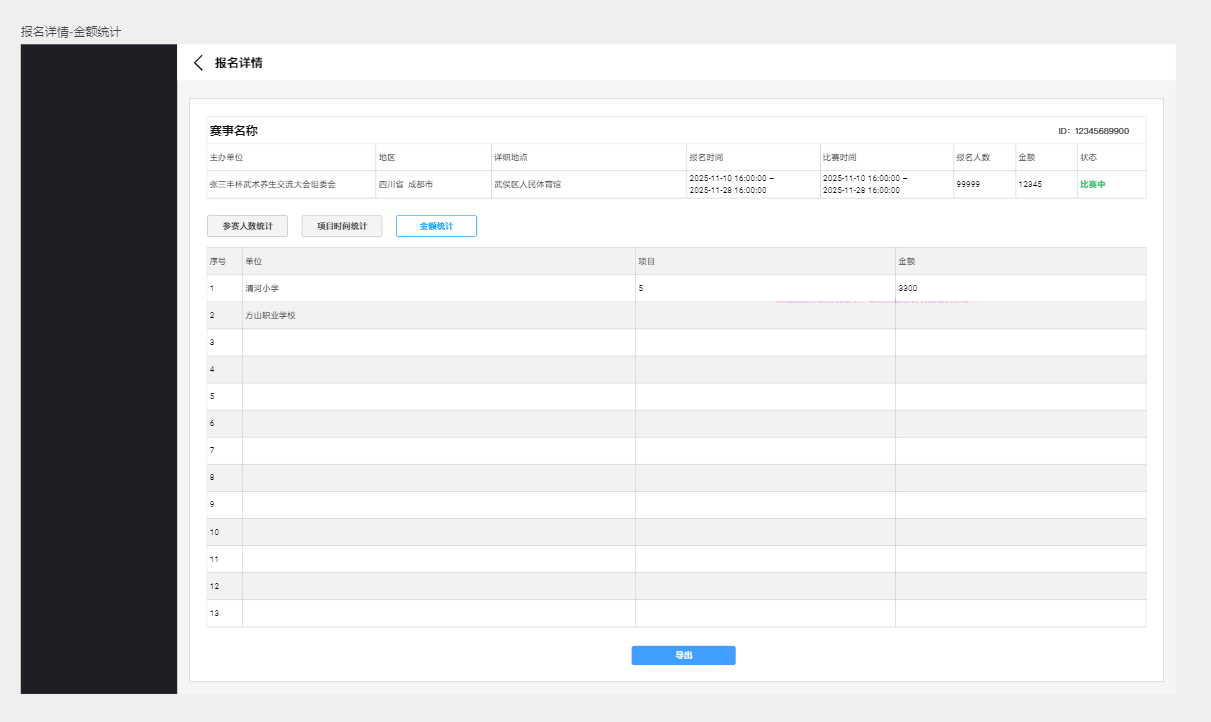Switch to 项目时间统计 tab
This screenshot has width=1211, height=722.
point(342,226)
